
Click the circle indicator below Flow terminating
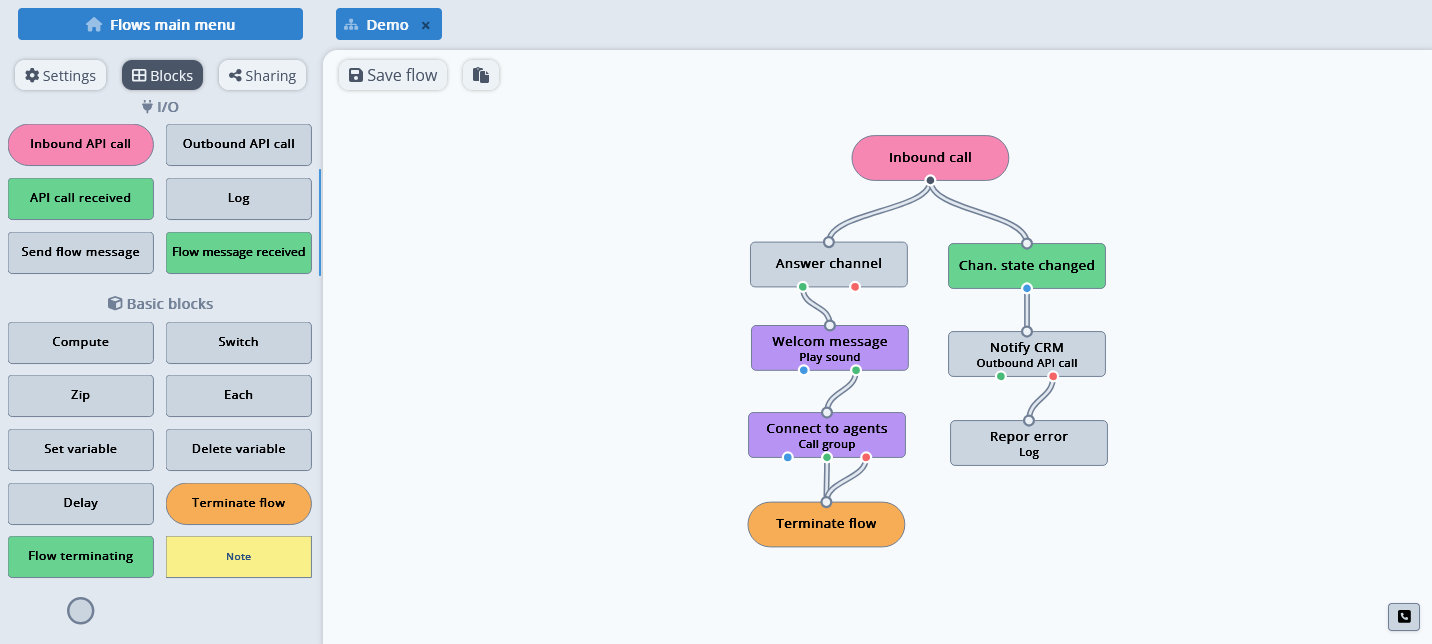tap(80, 611)
